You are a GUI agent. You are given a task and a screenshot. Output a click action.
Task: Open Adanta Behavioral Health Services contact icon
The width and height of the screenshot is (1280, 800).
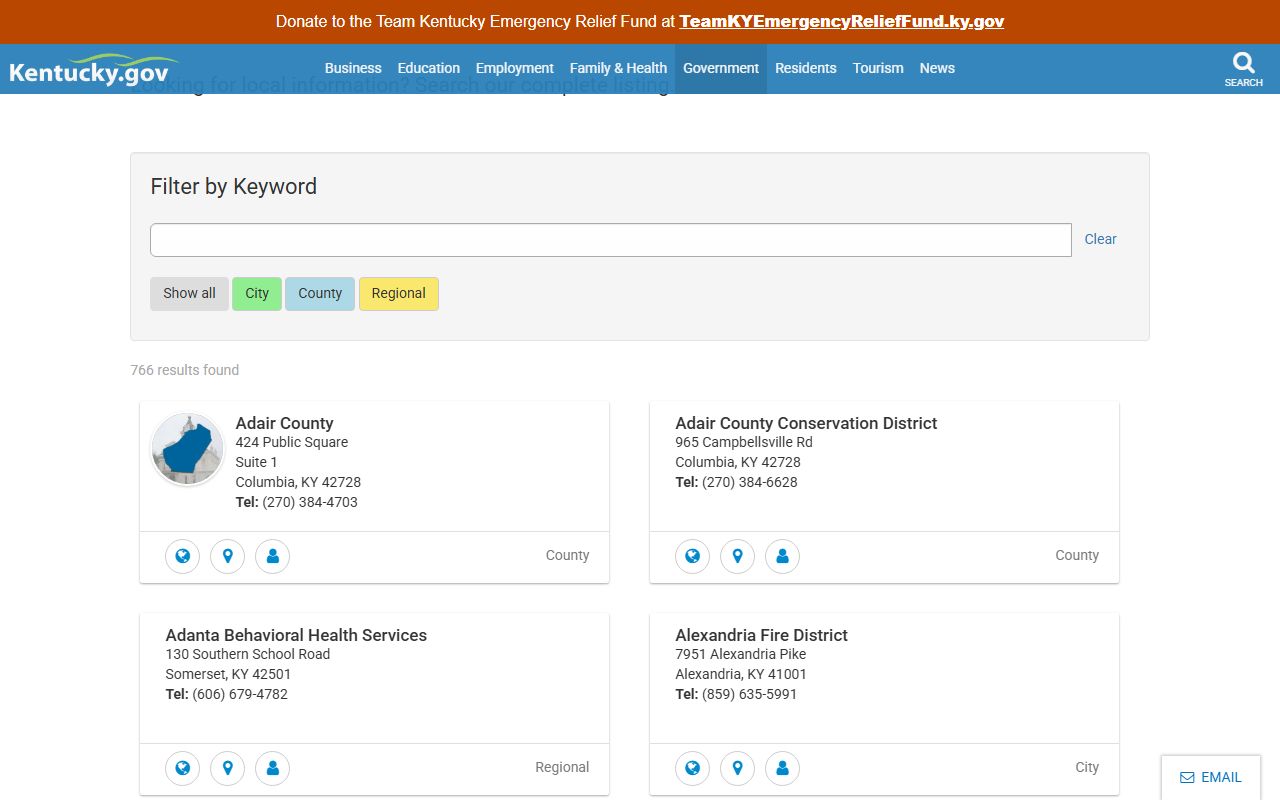coord(272,768)
